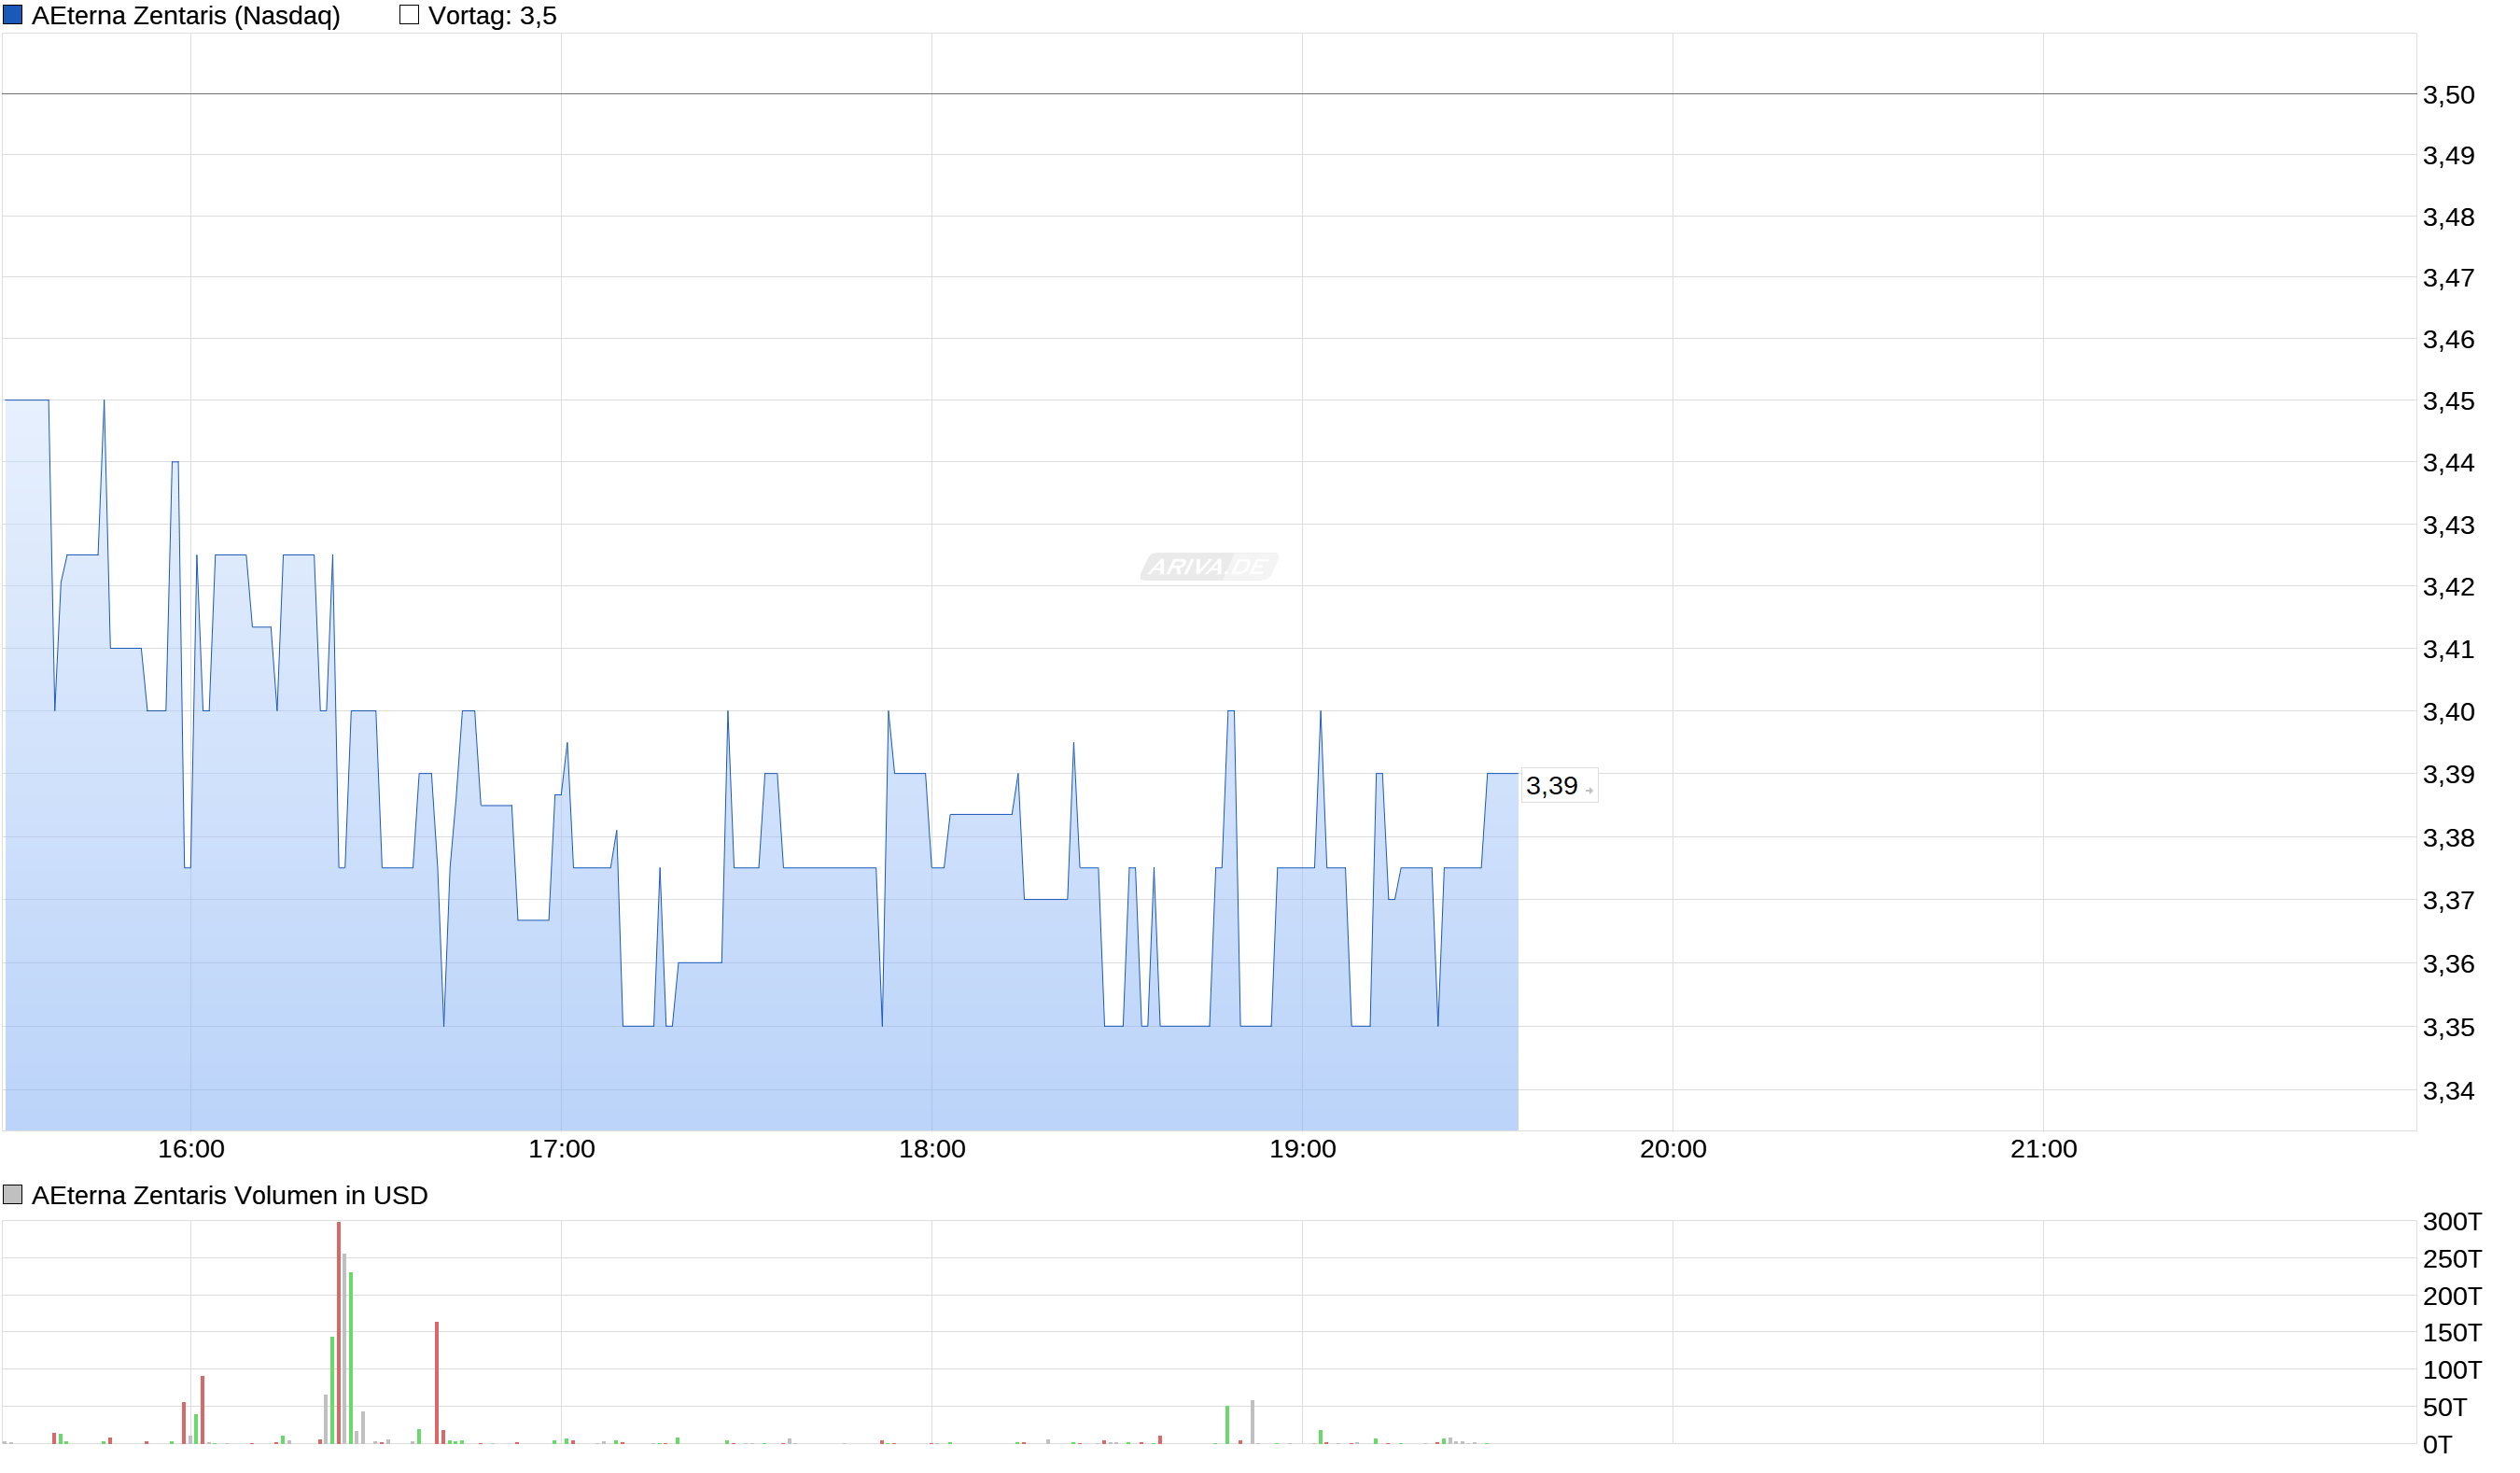2520x1473 pixels.
Task: Click the current price label 3,39
Action: (x=1551, y=786)
